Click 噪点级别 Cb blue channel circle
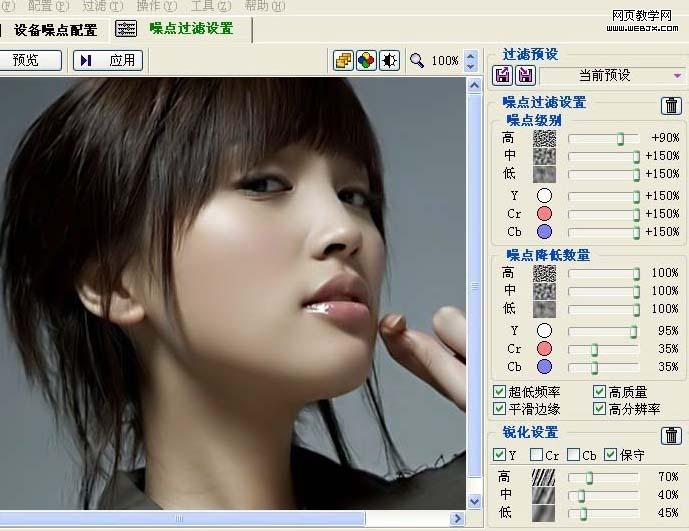 (544, 232)
